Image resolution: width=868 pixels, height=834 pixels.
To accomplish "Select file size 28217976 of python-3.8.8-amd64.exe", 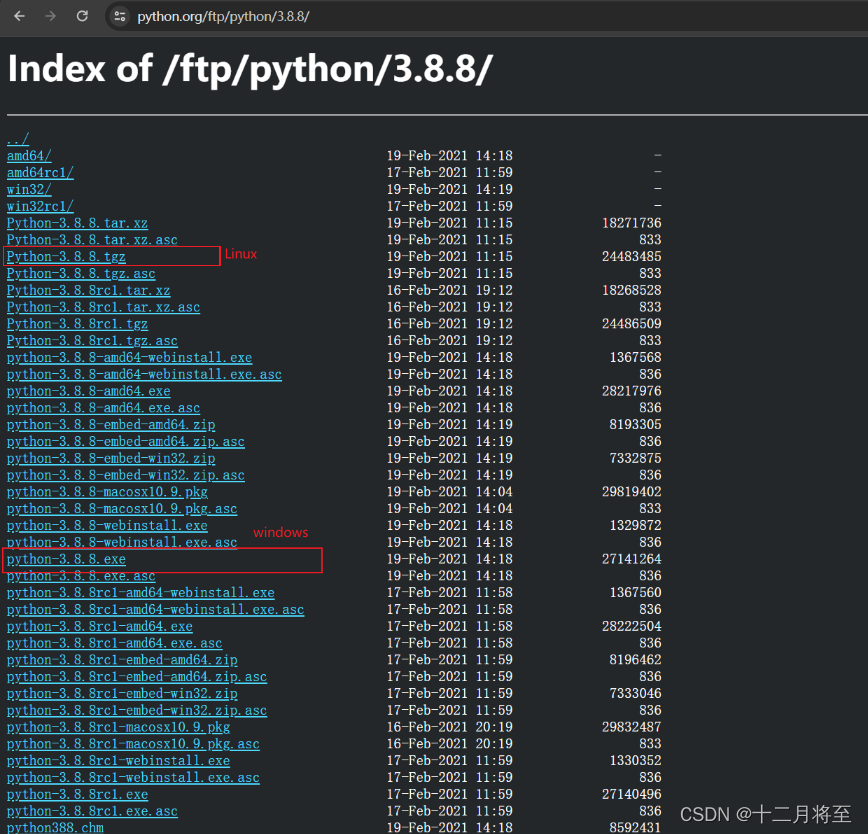I will point(632,391).
